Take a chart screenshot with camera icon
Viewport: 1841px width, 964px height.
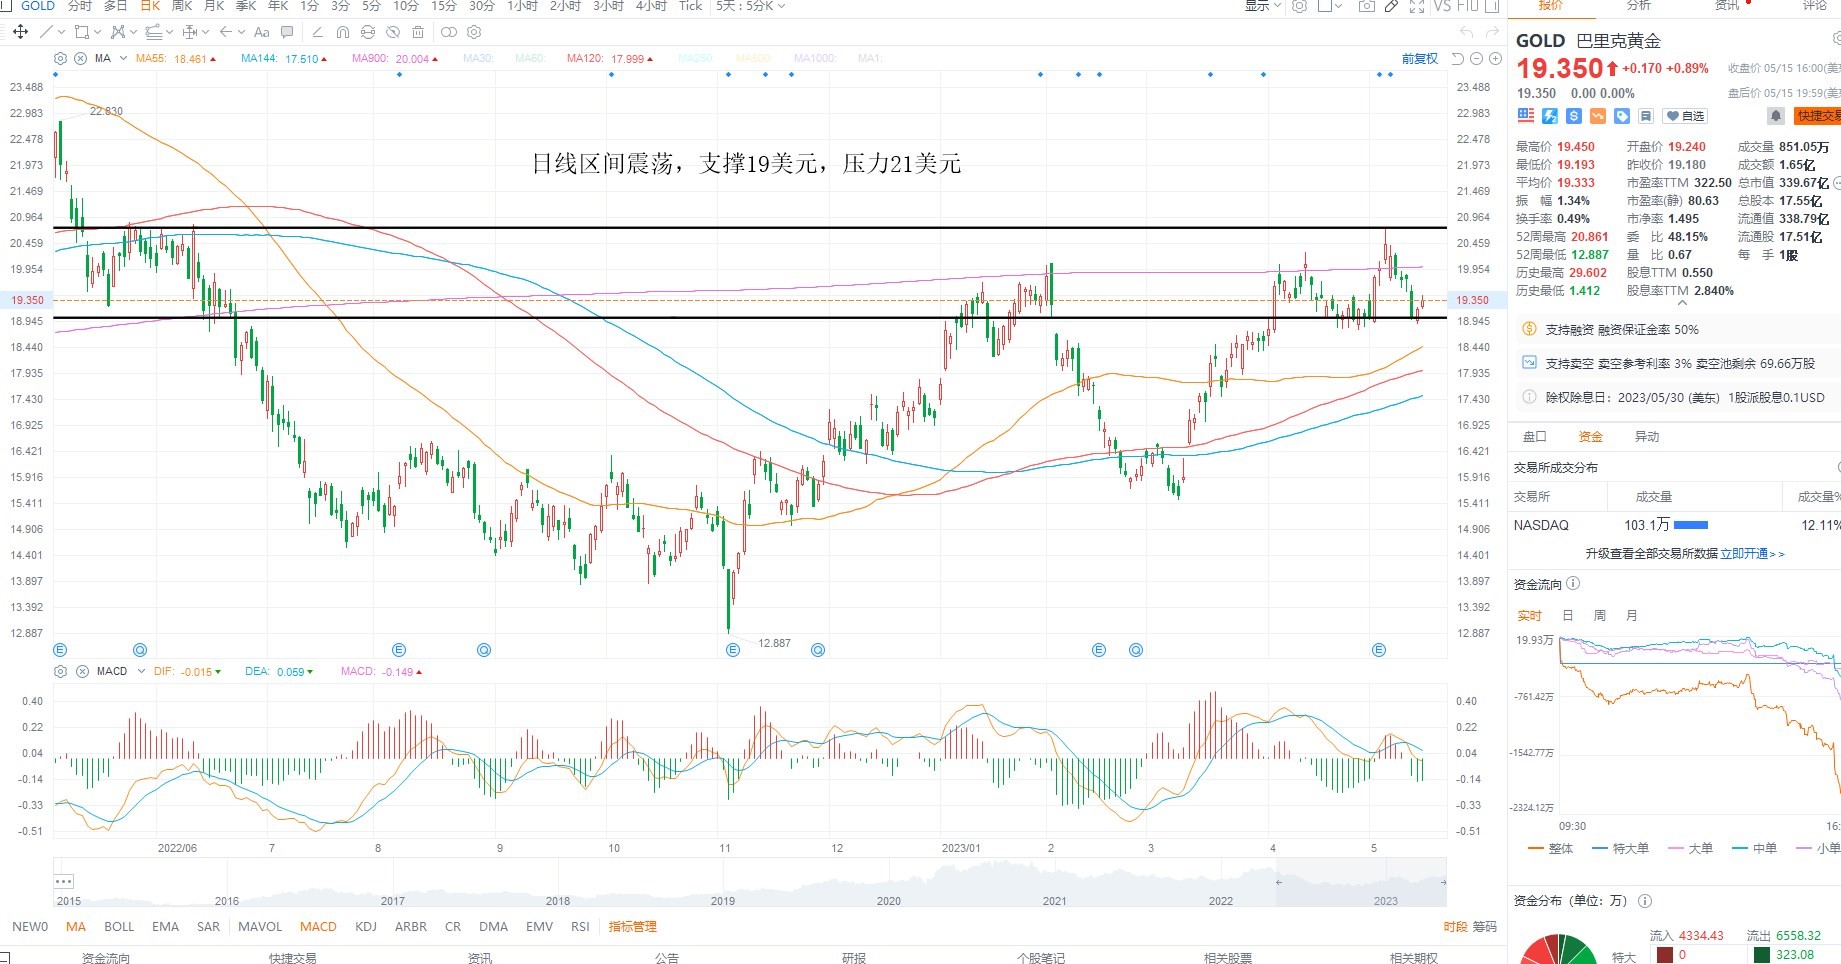coord(1366,6)
